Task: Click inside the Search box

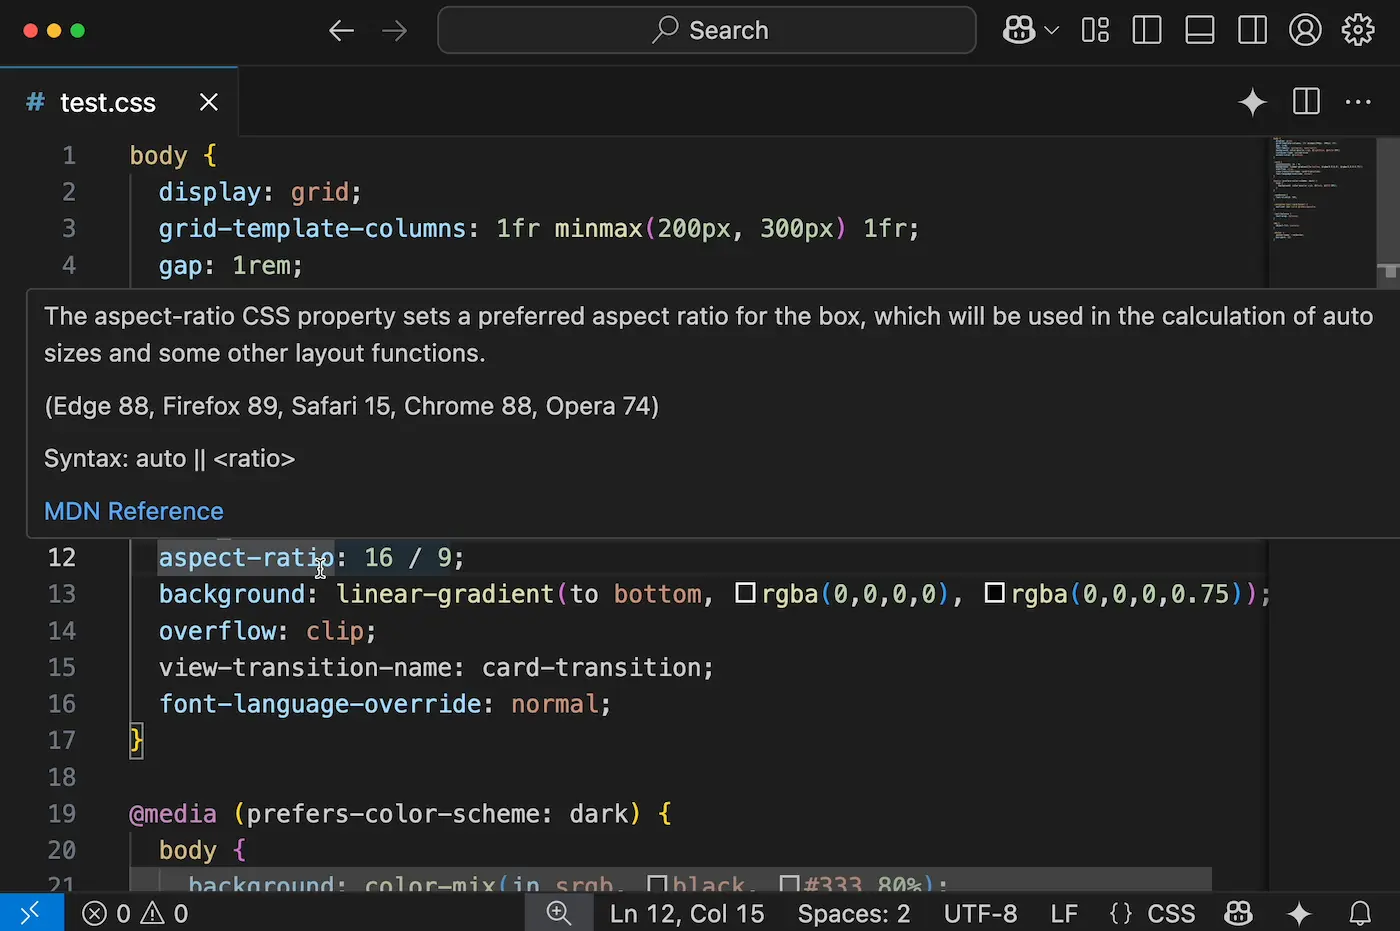Action: [707, 30]
